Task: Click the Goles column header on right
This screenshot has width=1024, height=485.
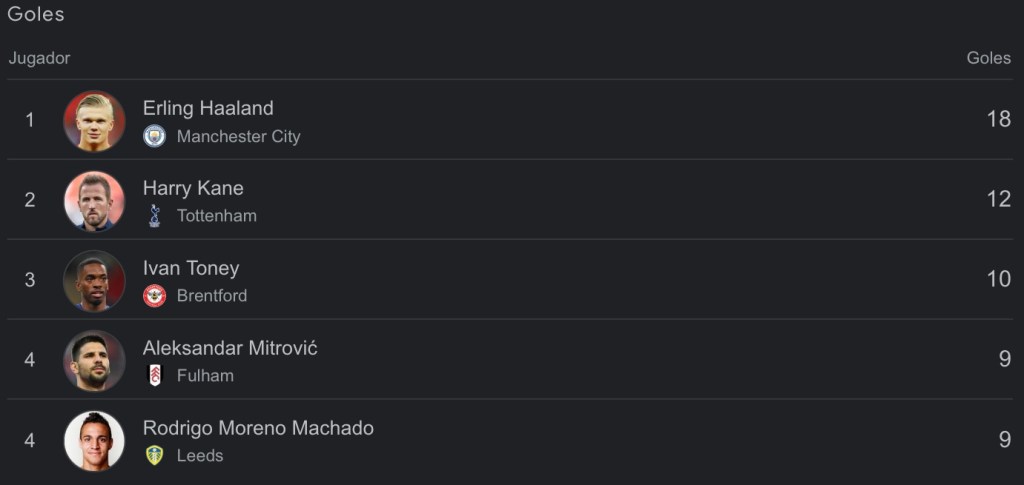Action: click(988, 58)
